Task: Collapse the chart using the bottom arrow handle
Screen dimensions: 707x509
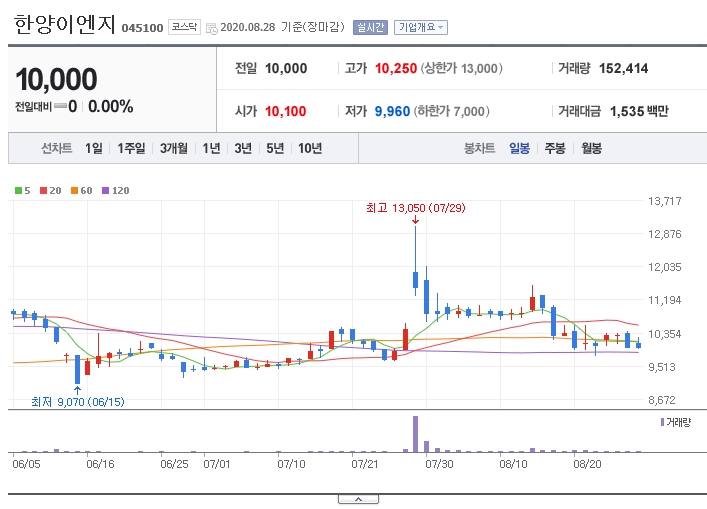Action: (x=358, y=499)
